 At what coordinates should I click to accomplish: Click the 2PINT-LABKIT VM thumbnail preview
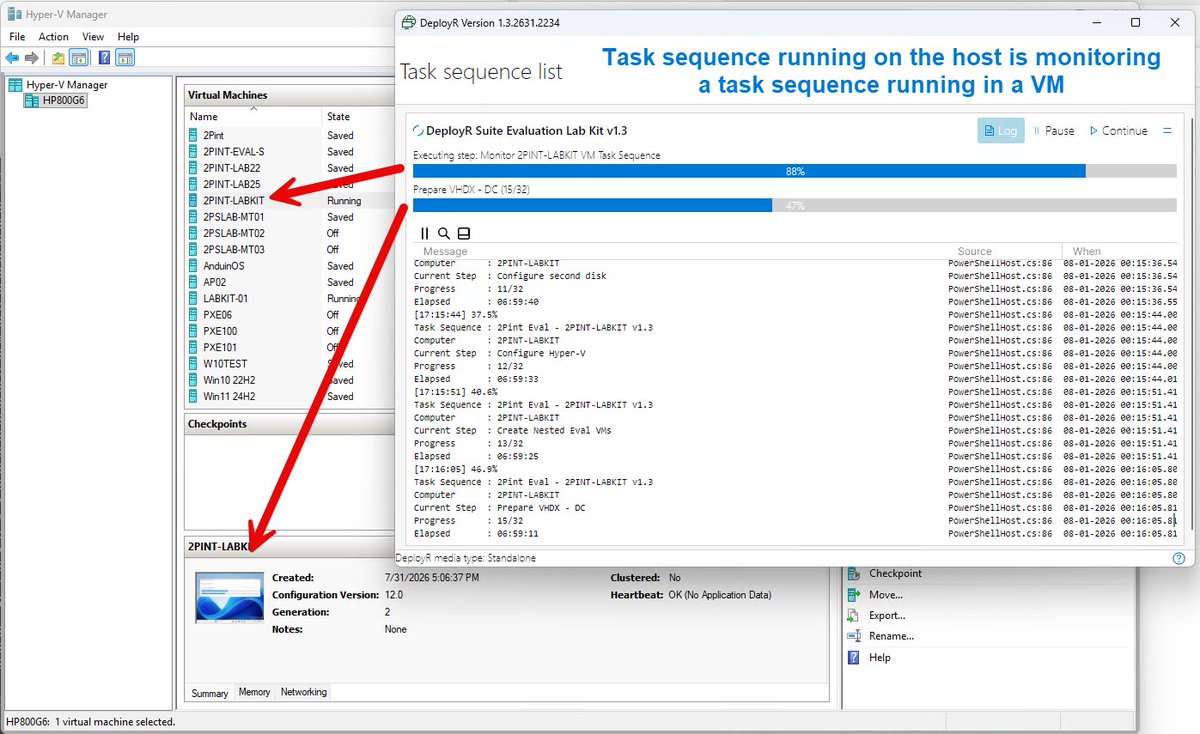pyautogui.click(x=230, y=598)
